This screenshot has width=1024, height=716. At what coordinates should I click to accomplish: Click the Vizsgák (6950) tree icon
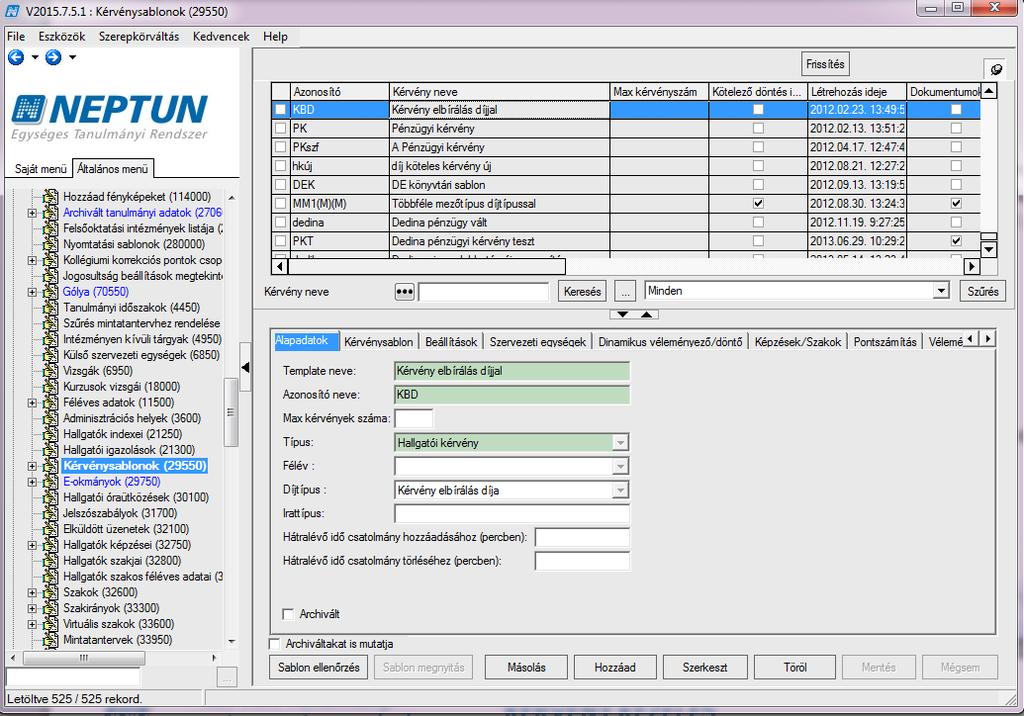click(50, 371)
